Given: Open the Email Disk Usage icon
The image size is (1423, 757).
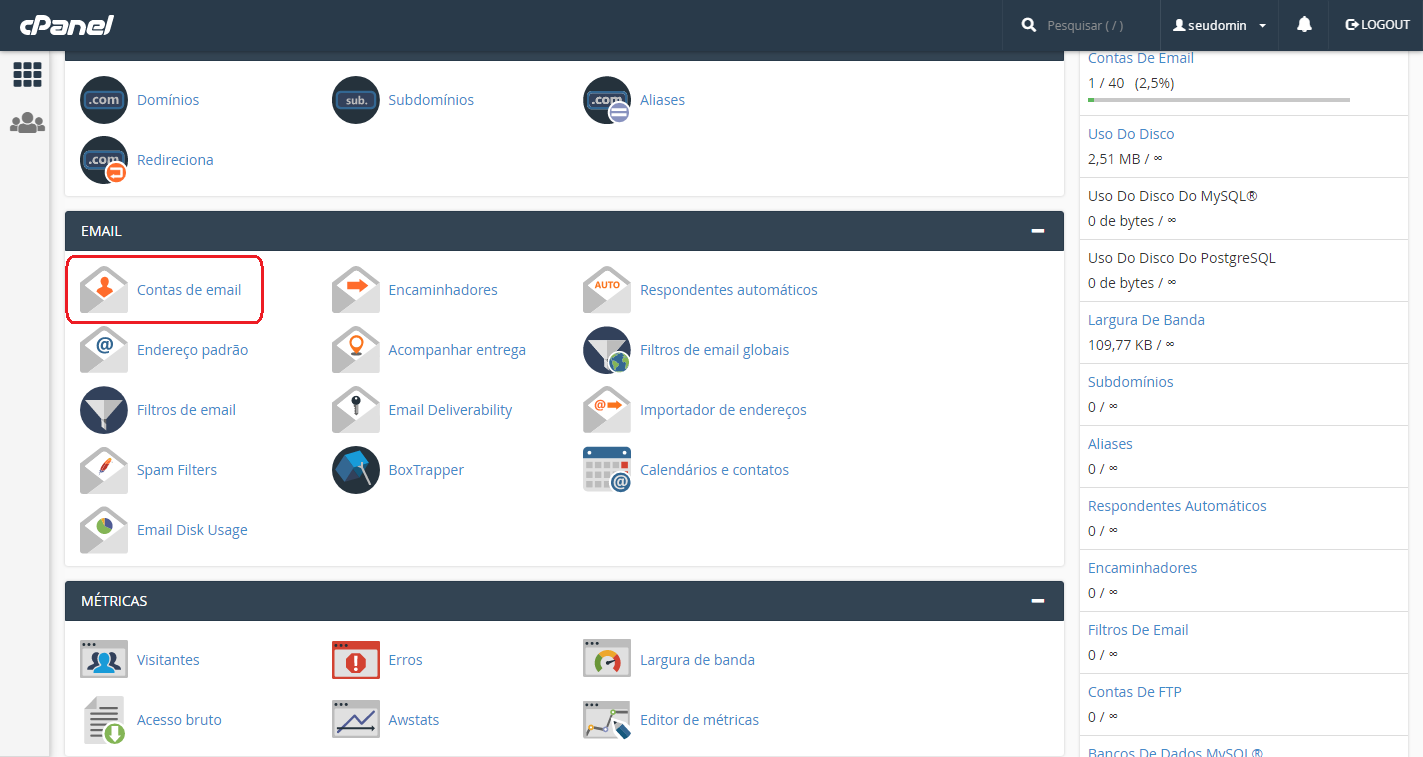Looking at the screenshot, I should pos(104,530).
